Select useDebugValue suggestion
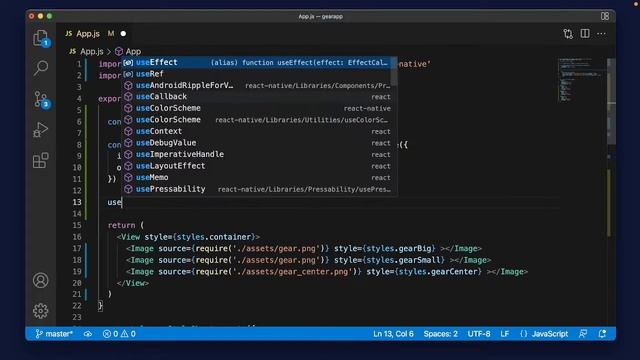Viewport: 640px width, 360px height. click(257, 143)
